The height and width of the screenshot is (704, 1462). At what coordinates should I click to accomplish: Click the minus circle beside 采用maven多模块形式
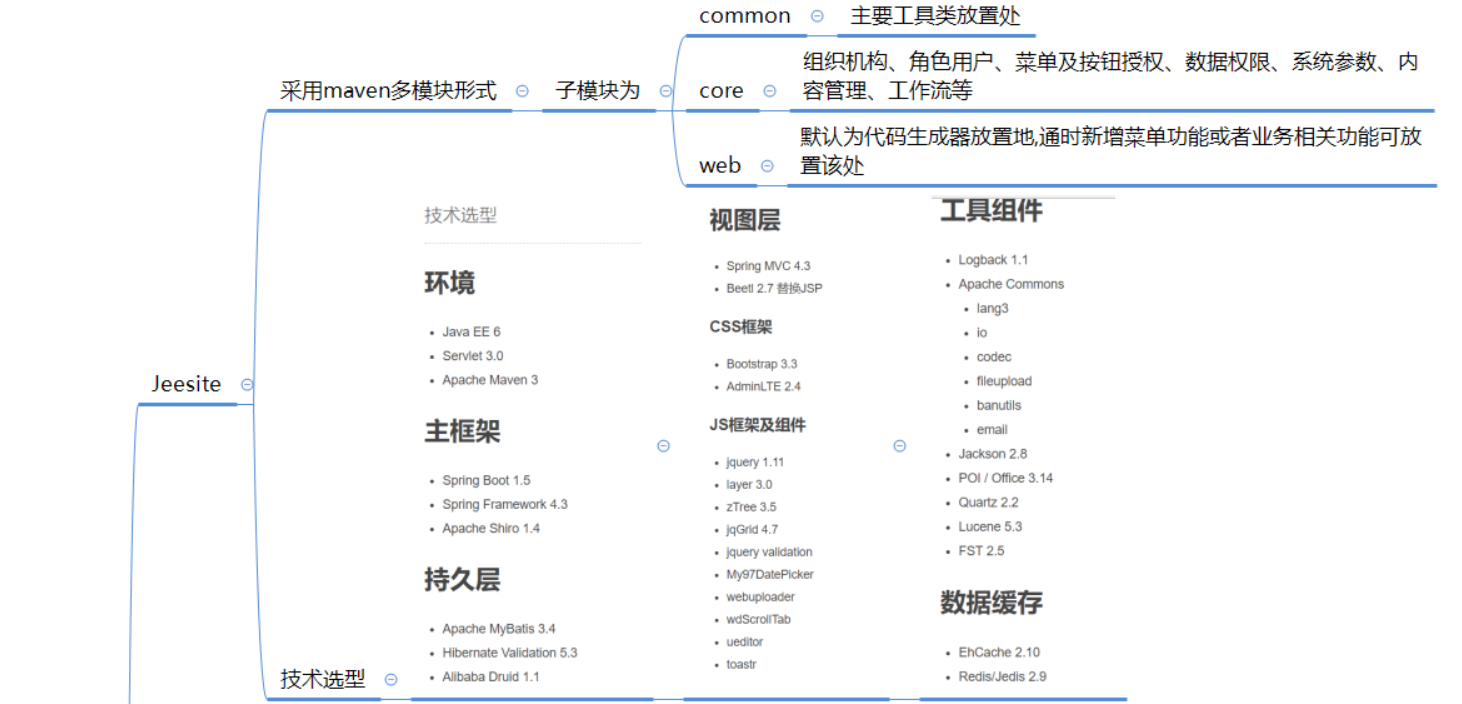coord(521,90)
